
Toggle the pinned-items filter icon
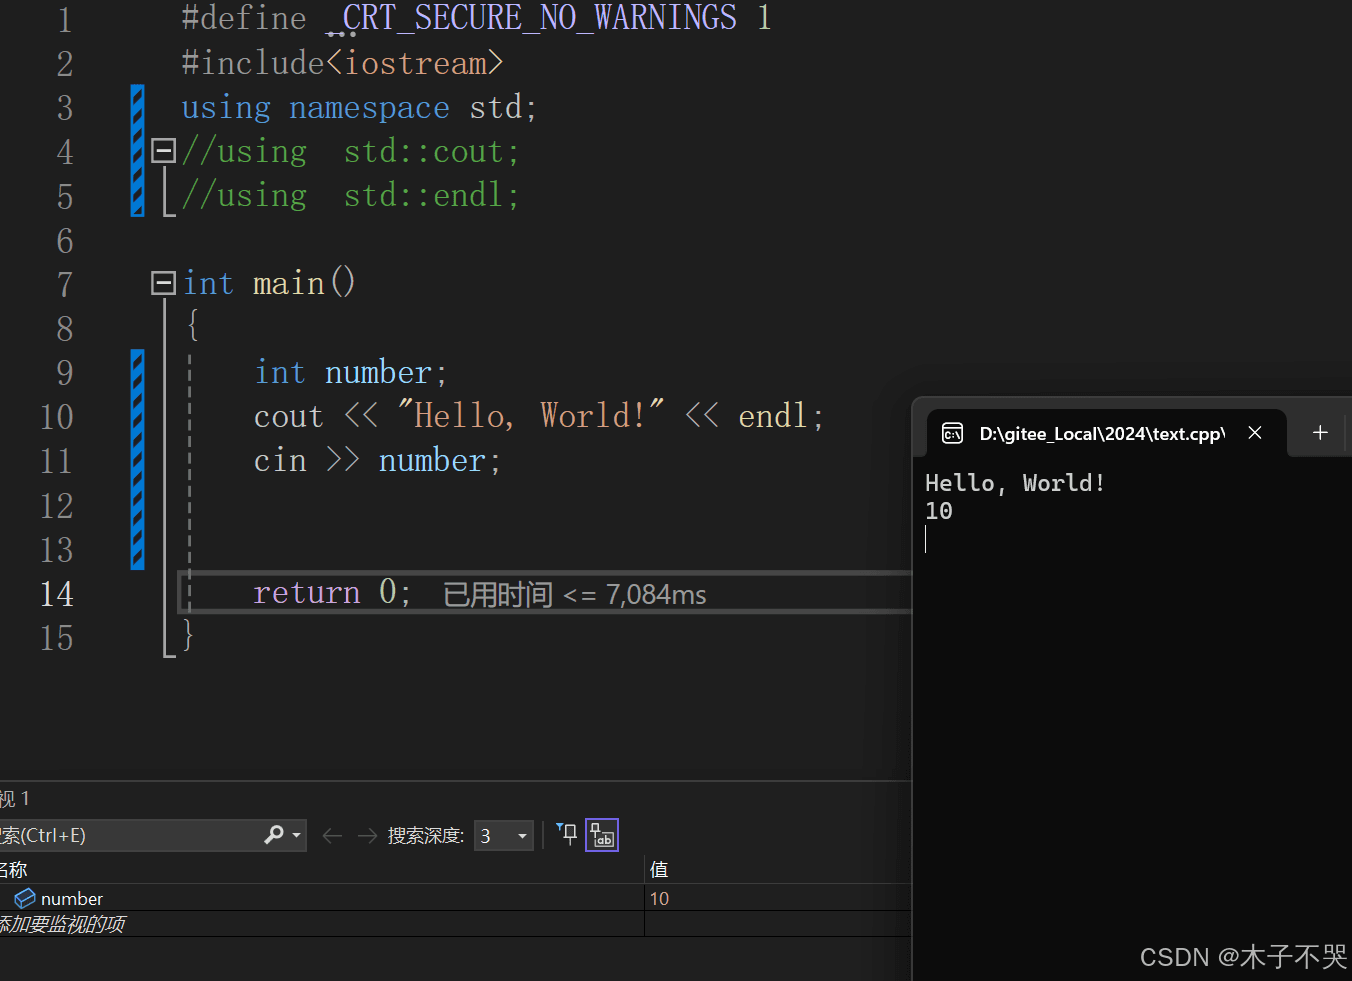(567, 834)
